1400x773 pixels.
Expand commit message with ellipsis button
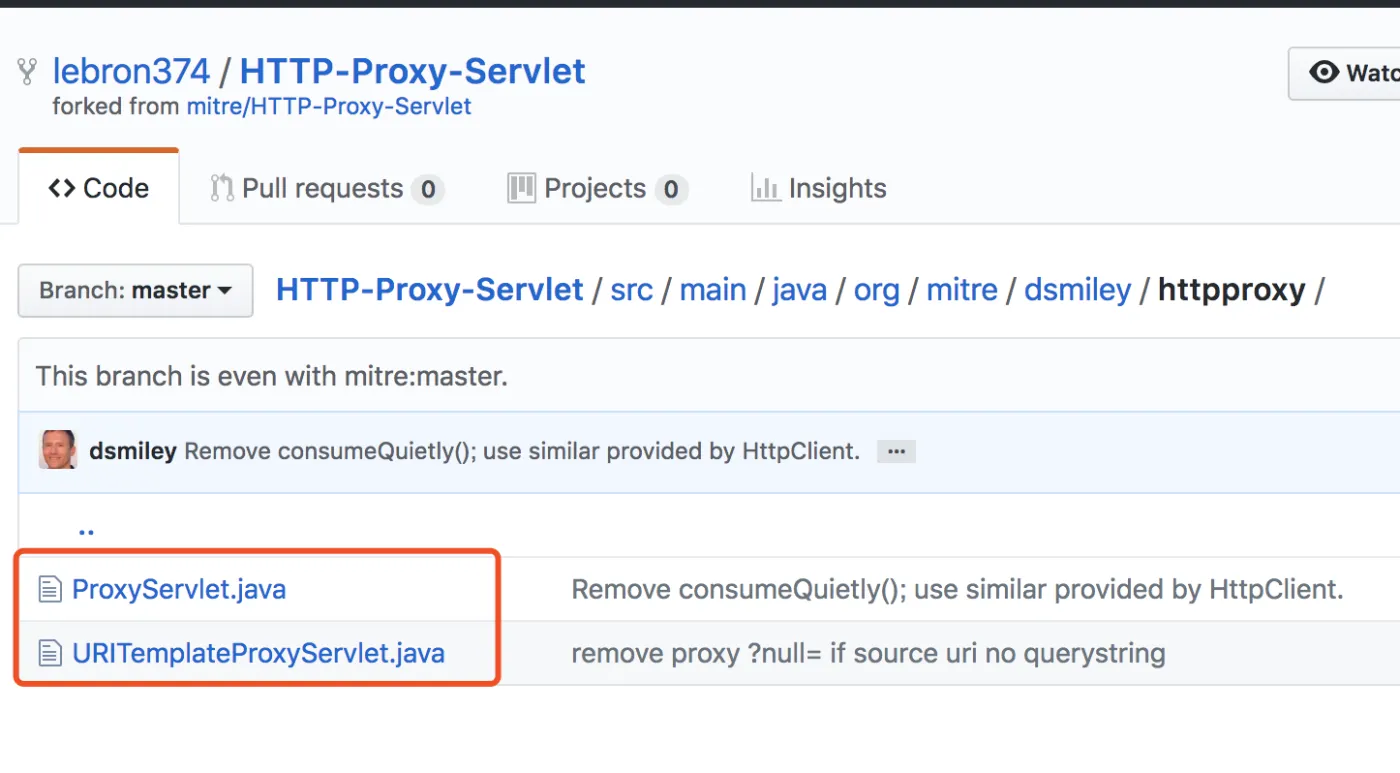pos(896,452)
